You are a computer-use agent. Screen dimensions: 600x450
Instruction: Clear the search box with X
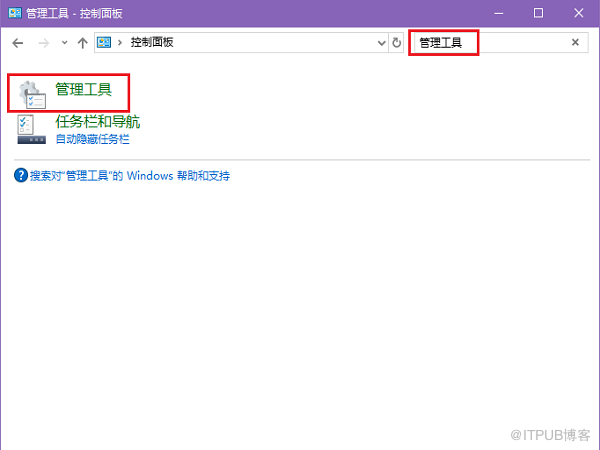(x=575, y=42)
